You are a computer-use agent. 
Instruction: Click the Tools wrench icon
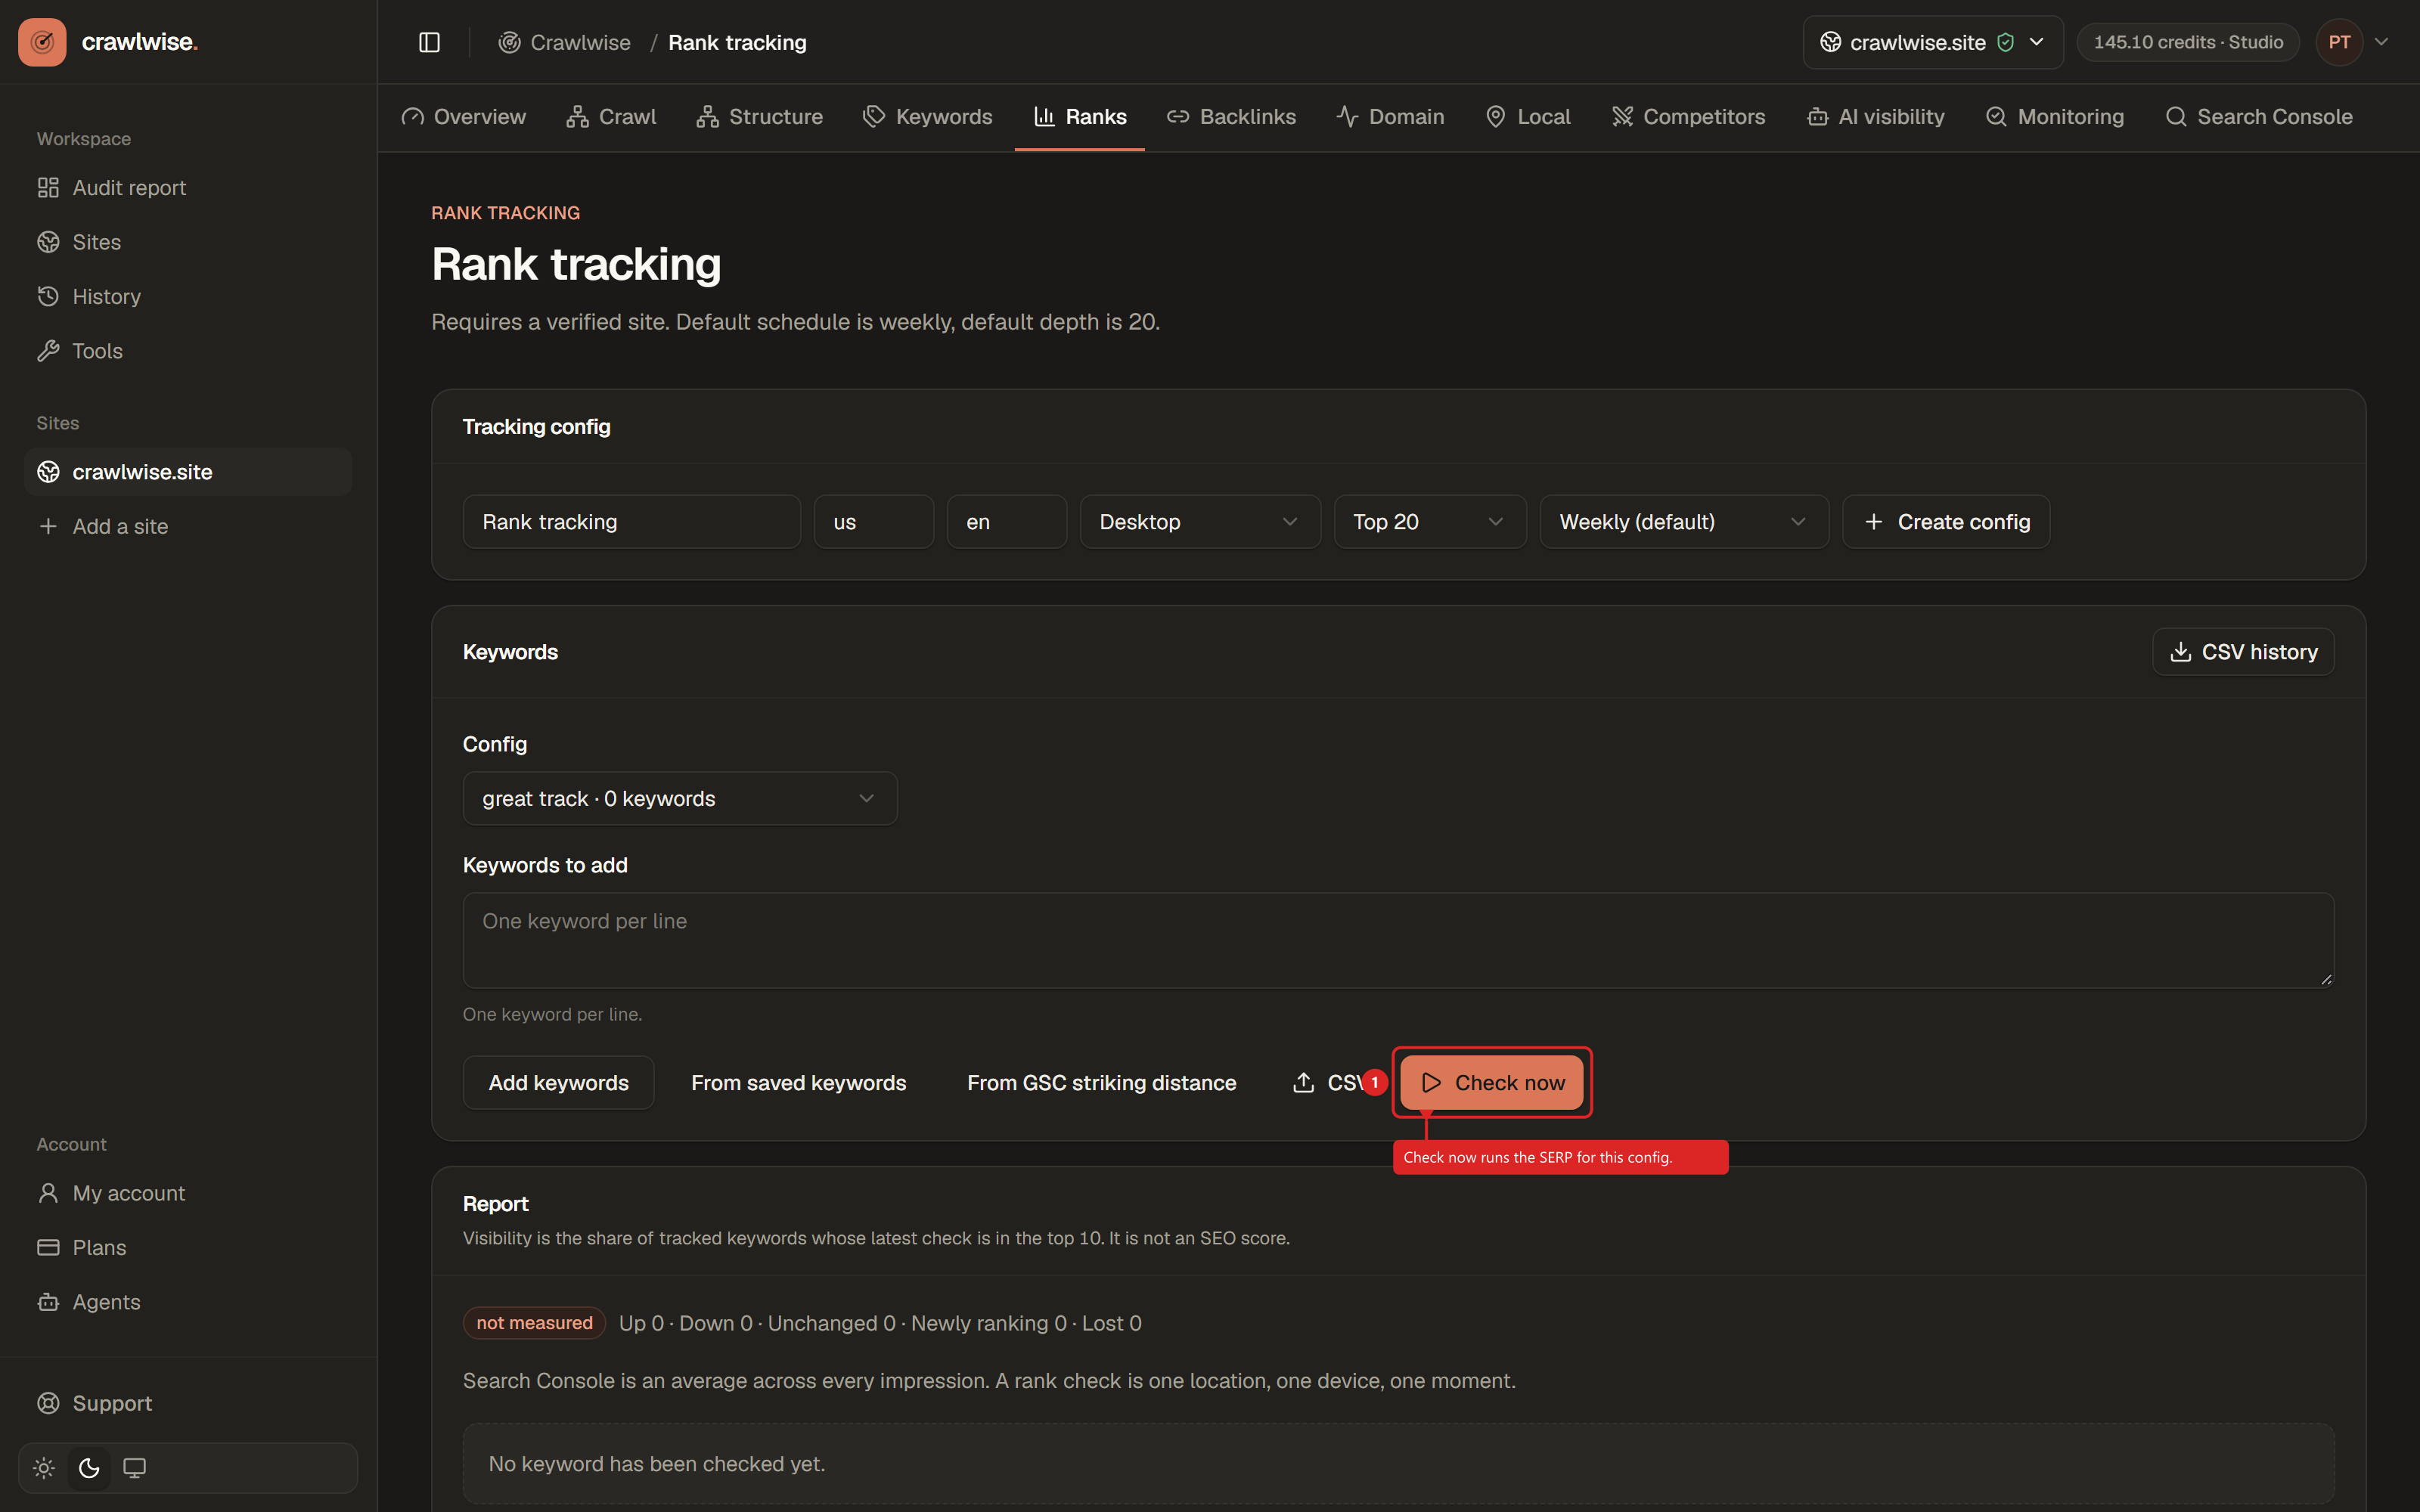[x=48, y=351]
